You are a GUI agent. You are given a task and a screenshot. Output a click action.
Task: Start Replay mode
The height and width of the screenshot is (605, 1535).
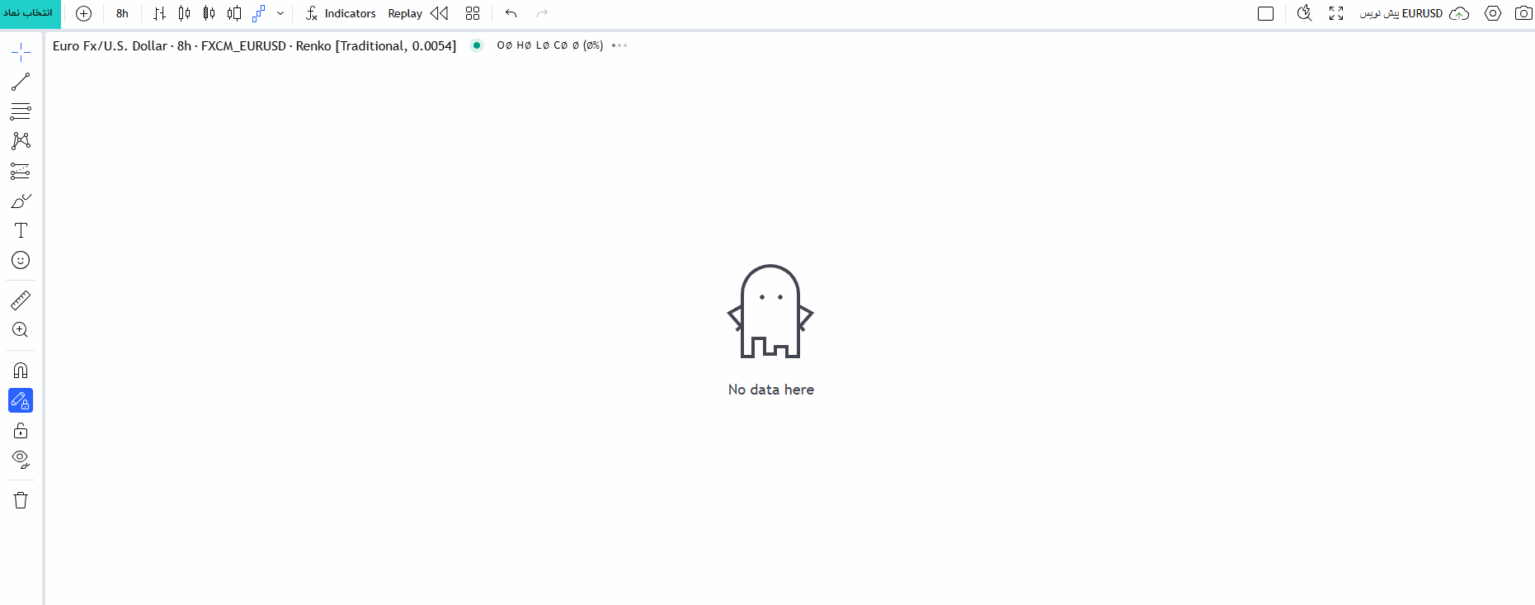click(x=417, y=14)
